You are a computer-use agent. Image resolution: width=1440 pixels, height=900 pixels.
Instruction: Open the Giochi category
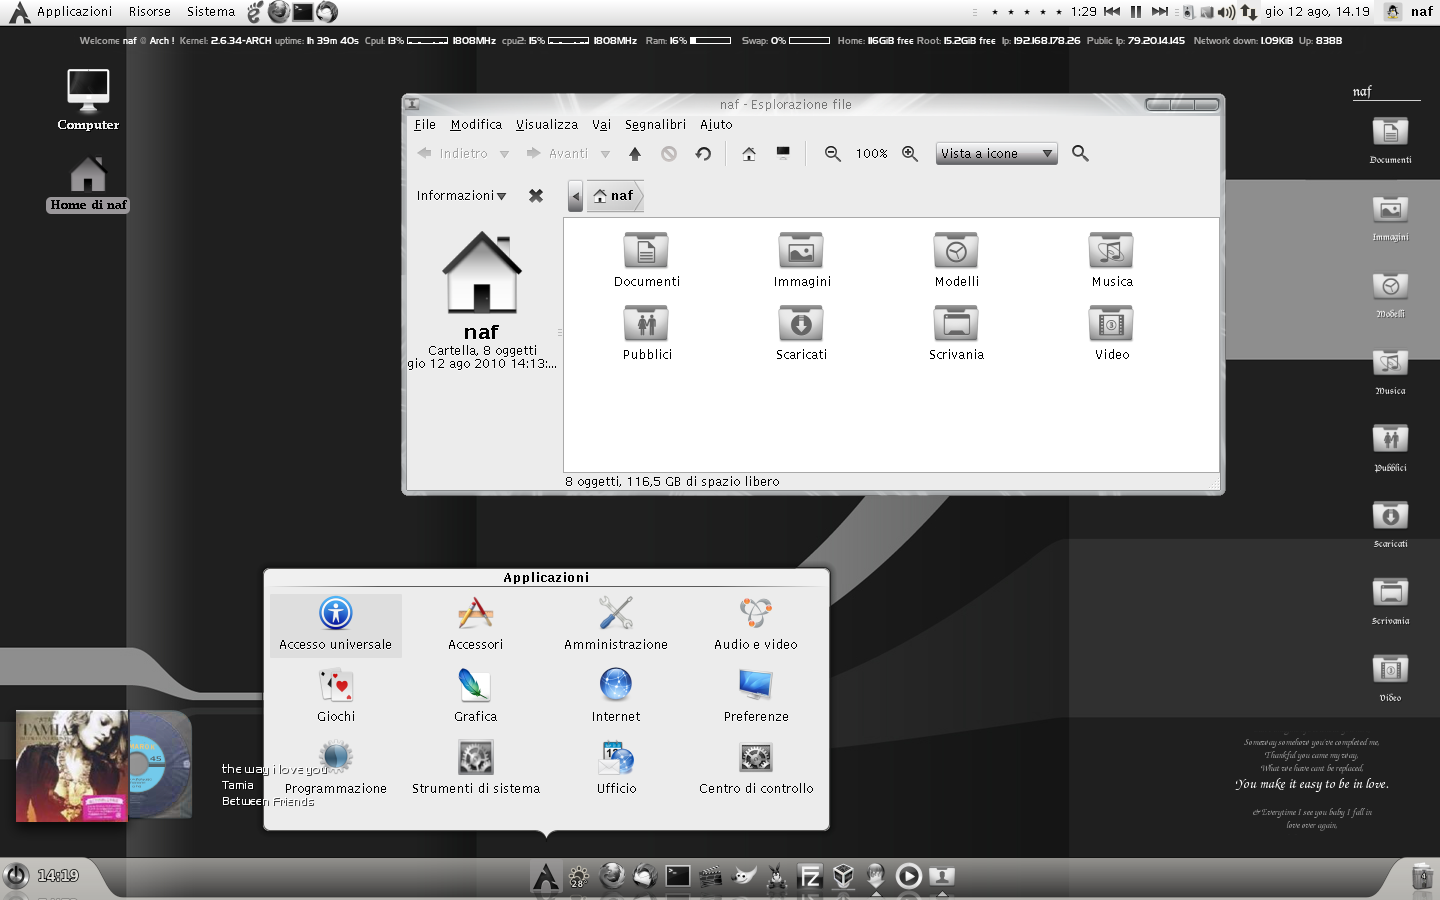(x=336, y=697)
